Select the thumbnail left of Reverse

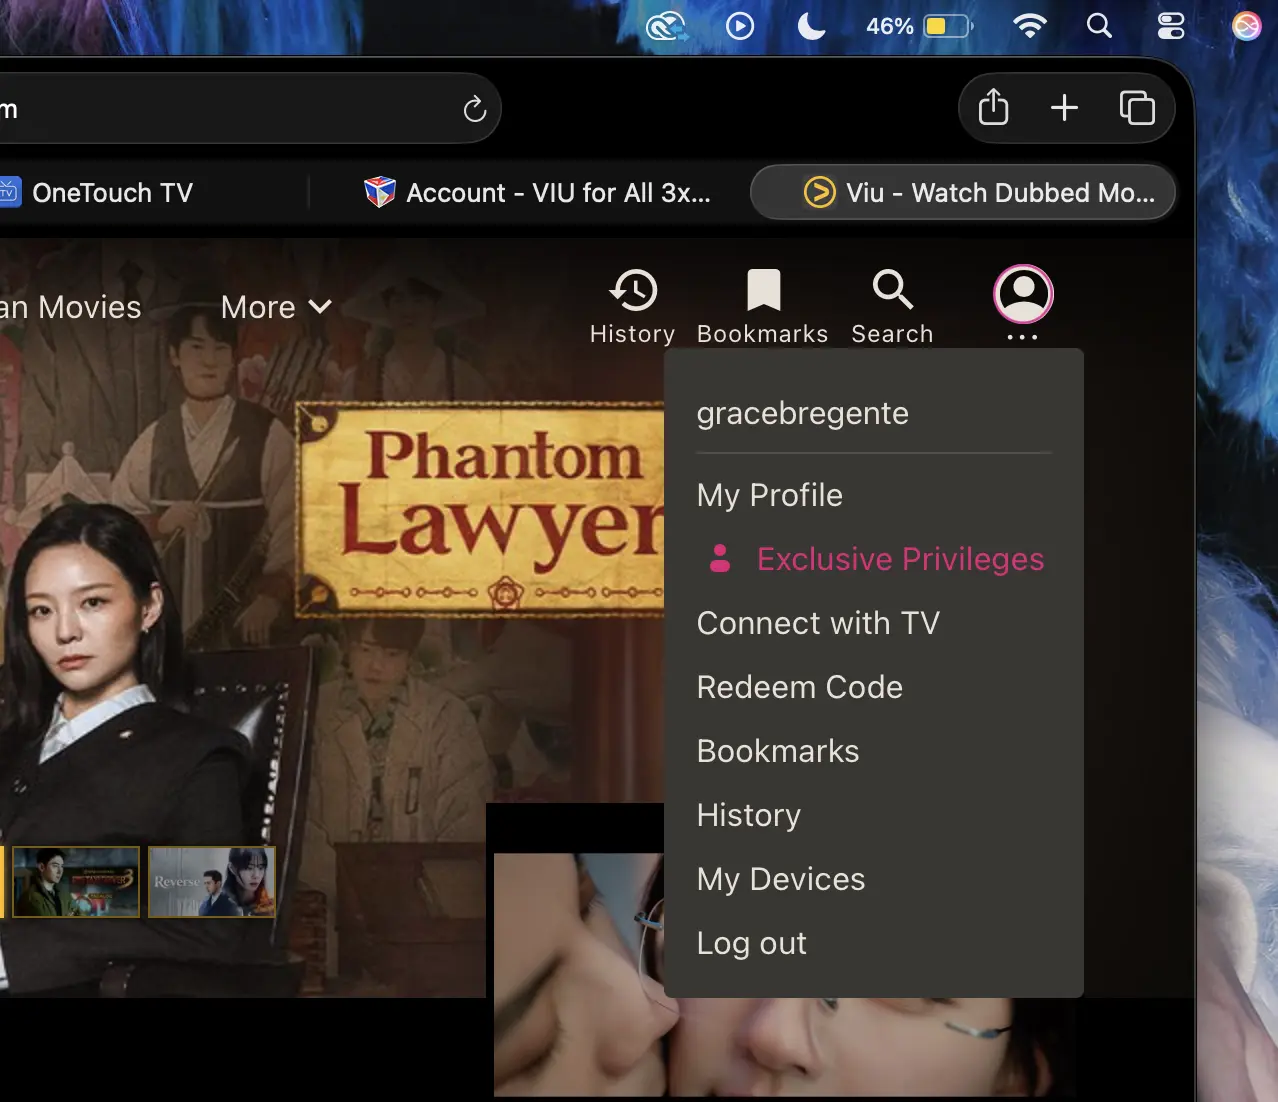(76, 882)
